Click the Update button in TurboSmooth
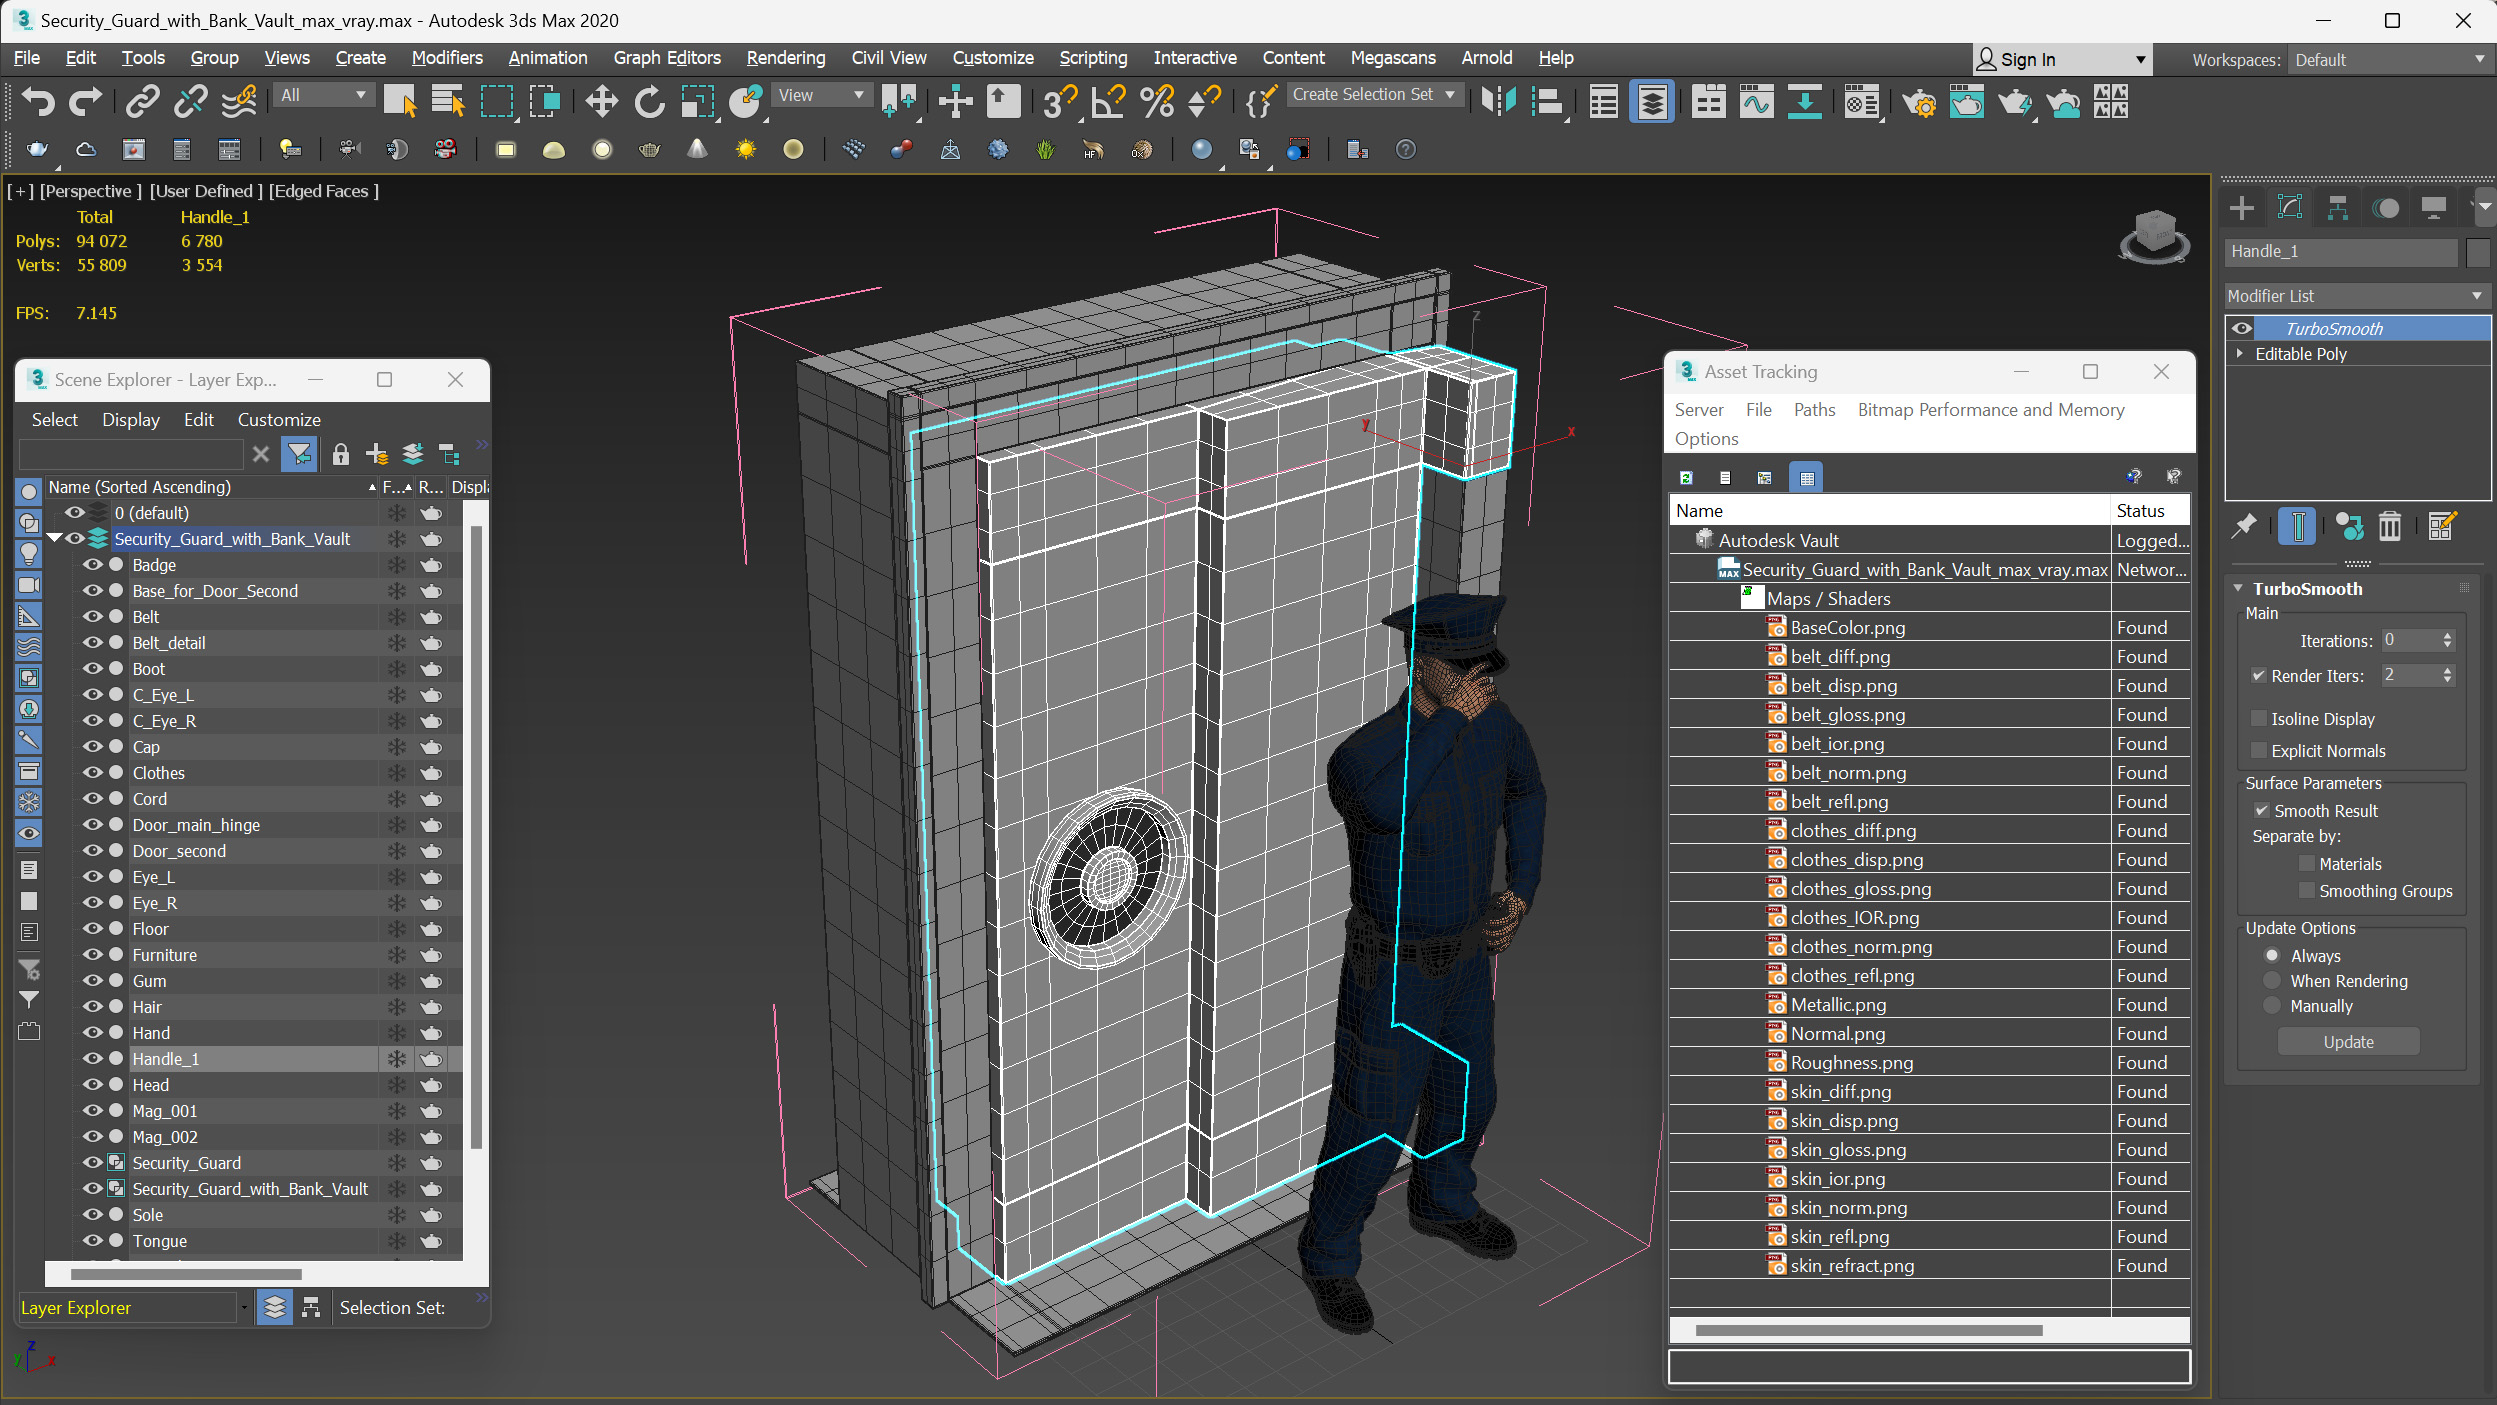 point(2346,1041)
